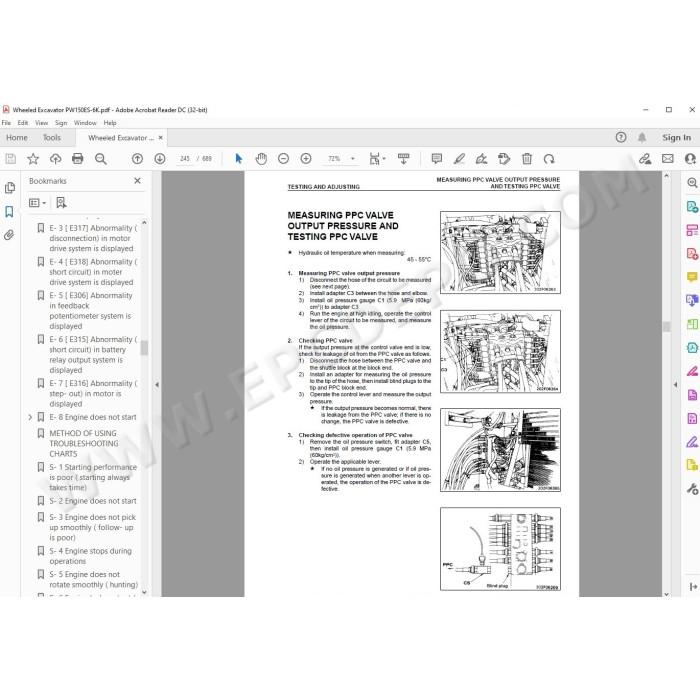
Task: Click the read mode keyboard icon
Action: coord(404,158)
